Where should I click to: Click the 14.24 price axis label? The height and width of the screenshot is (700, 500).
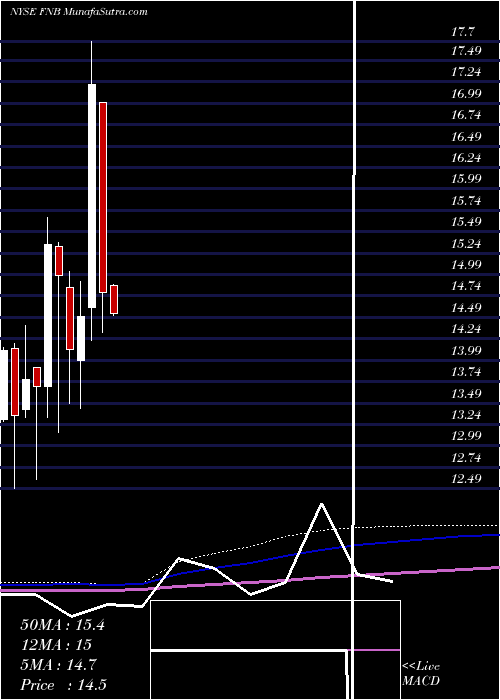pos(466,329)
